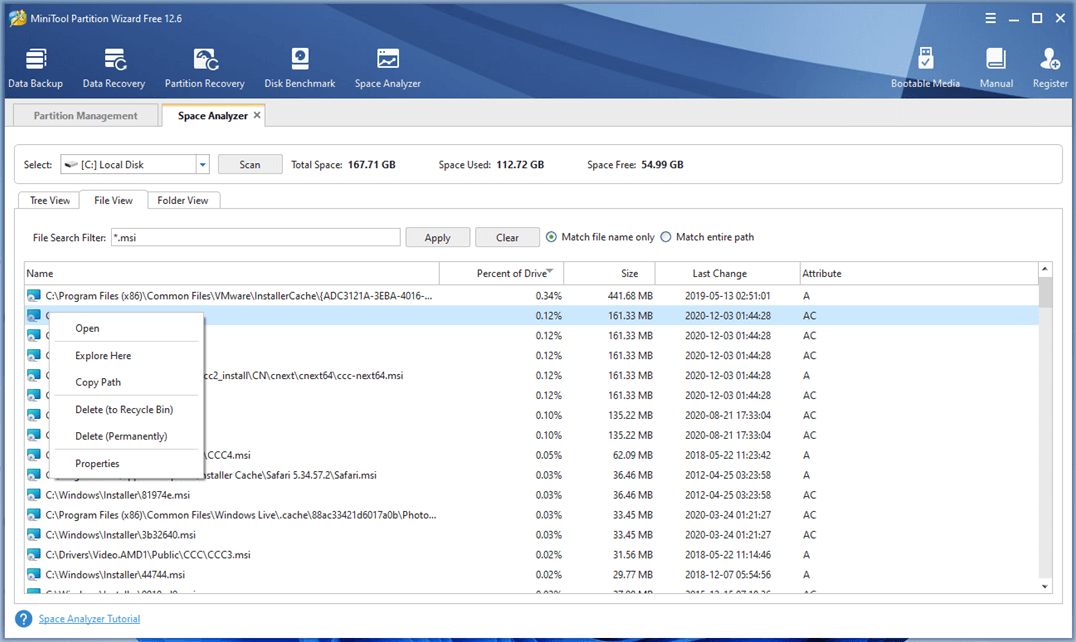Choose Explore Here in the context menu
Screen dimensions: 1076x642
click(103, 355)
